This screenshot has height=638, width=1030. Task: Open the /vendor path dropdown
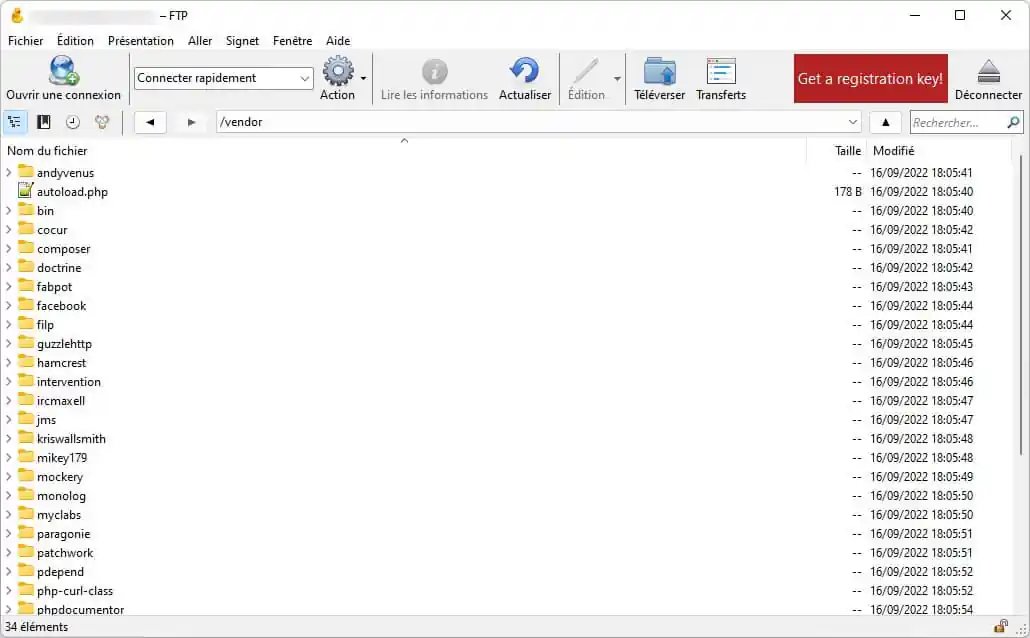pos(853,122)
